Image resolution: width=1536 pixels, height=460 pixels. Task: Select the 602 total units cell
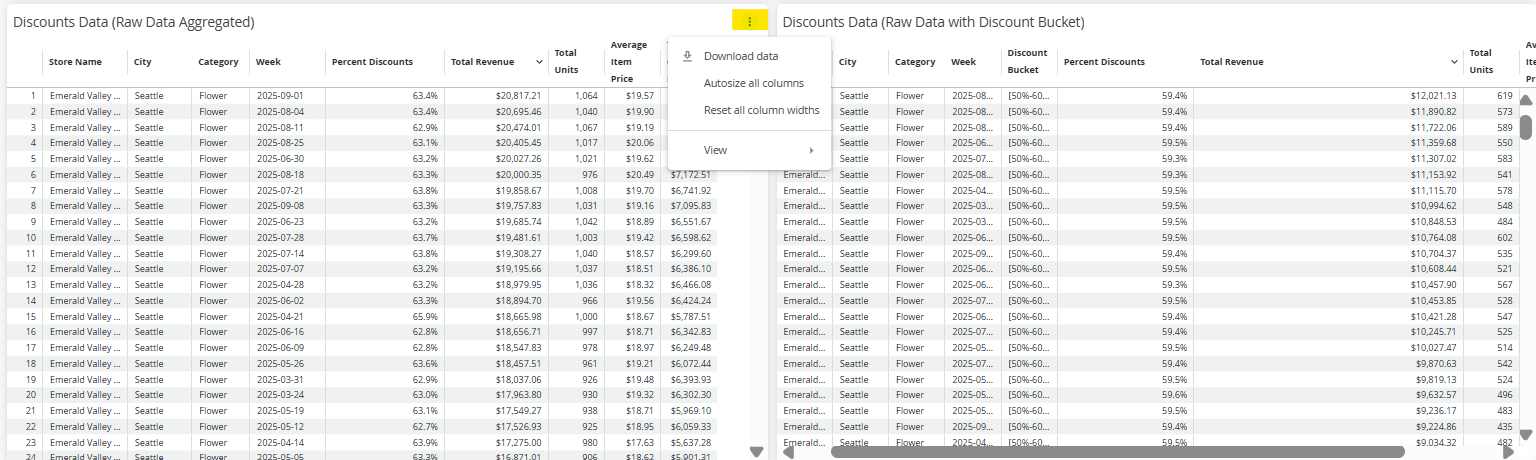click(1490, 238)
